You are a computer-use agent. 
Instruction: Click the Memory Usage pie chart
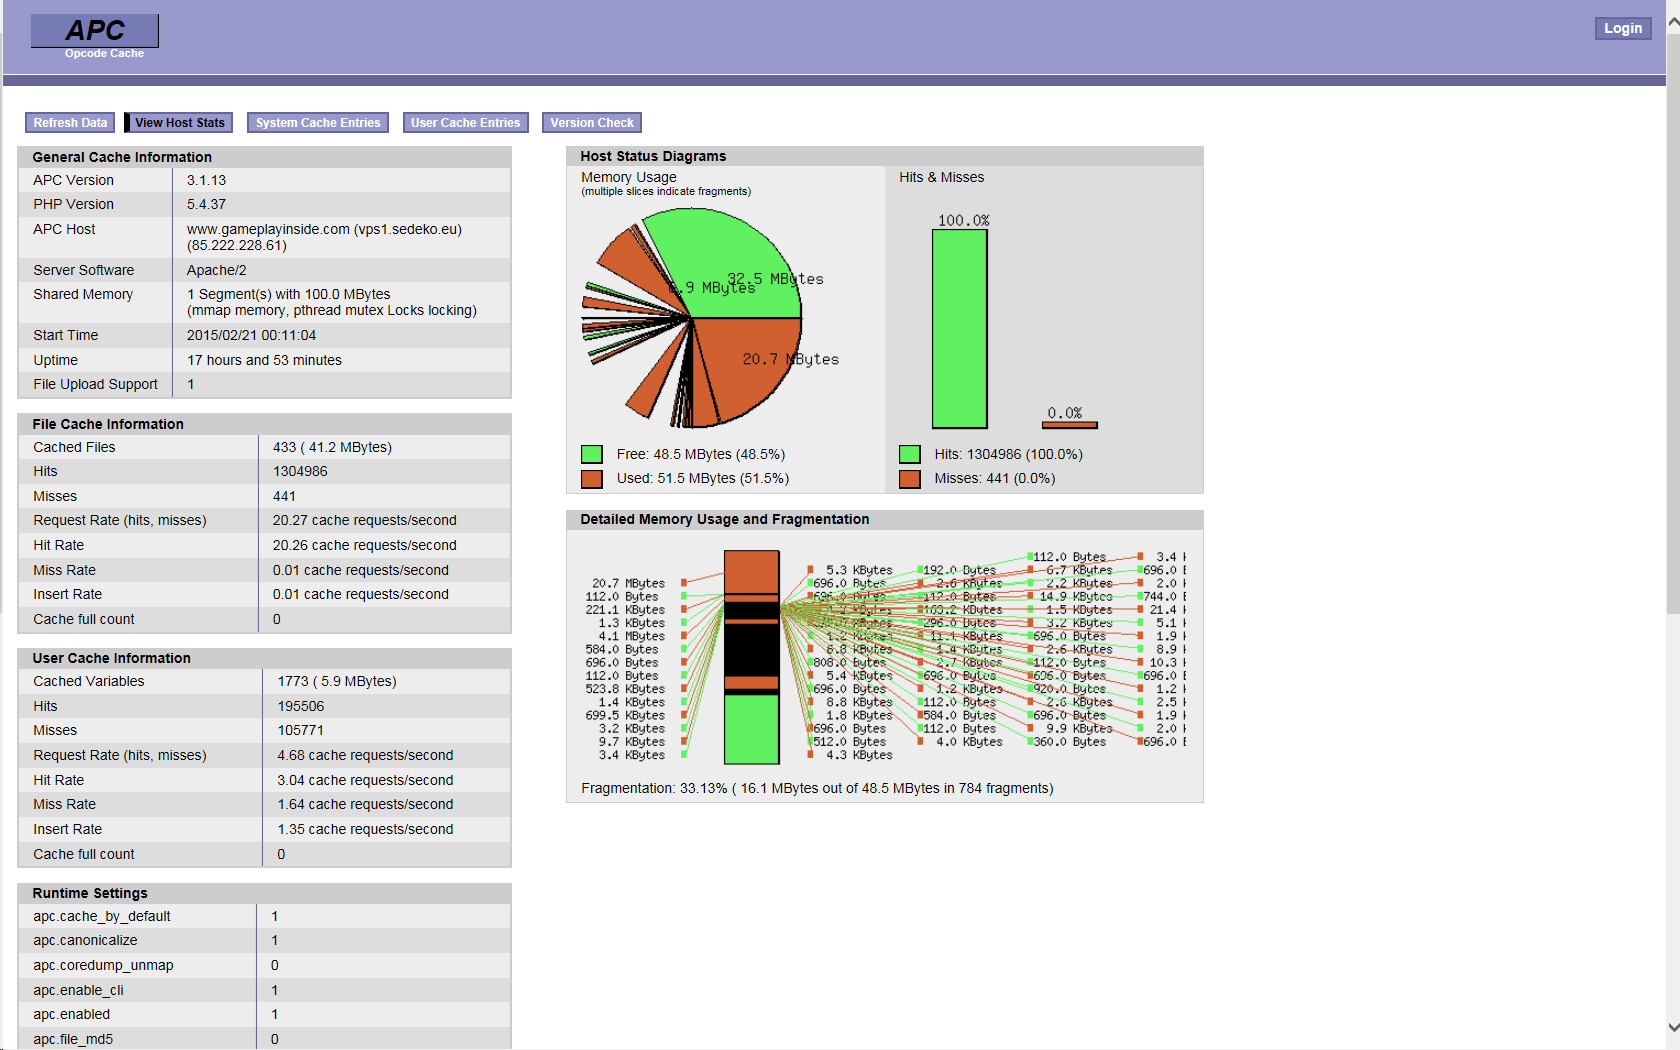(692, 318)
